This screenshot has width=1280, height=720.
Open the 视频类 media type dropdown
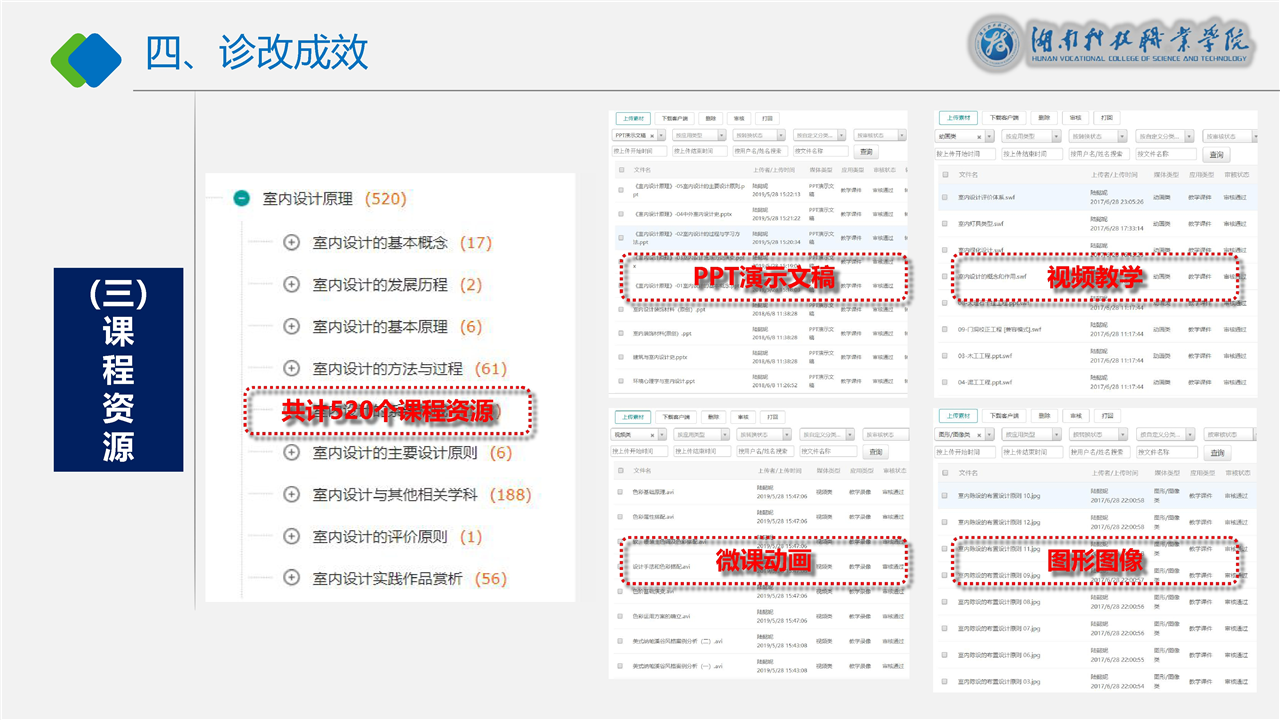[x=638, y=435]
